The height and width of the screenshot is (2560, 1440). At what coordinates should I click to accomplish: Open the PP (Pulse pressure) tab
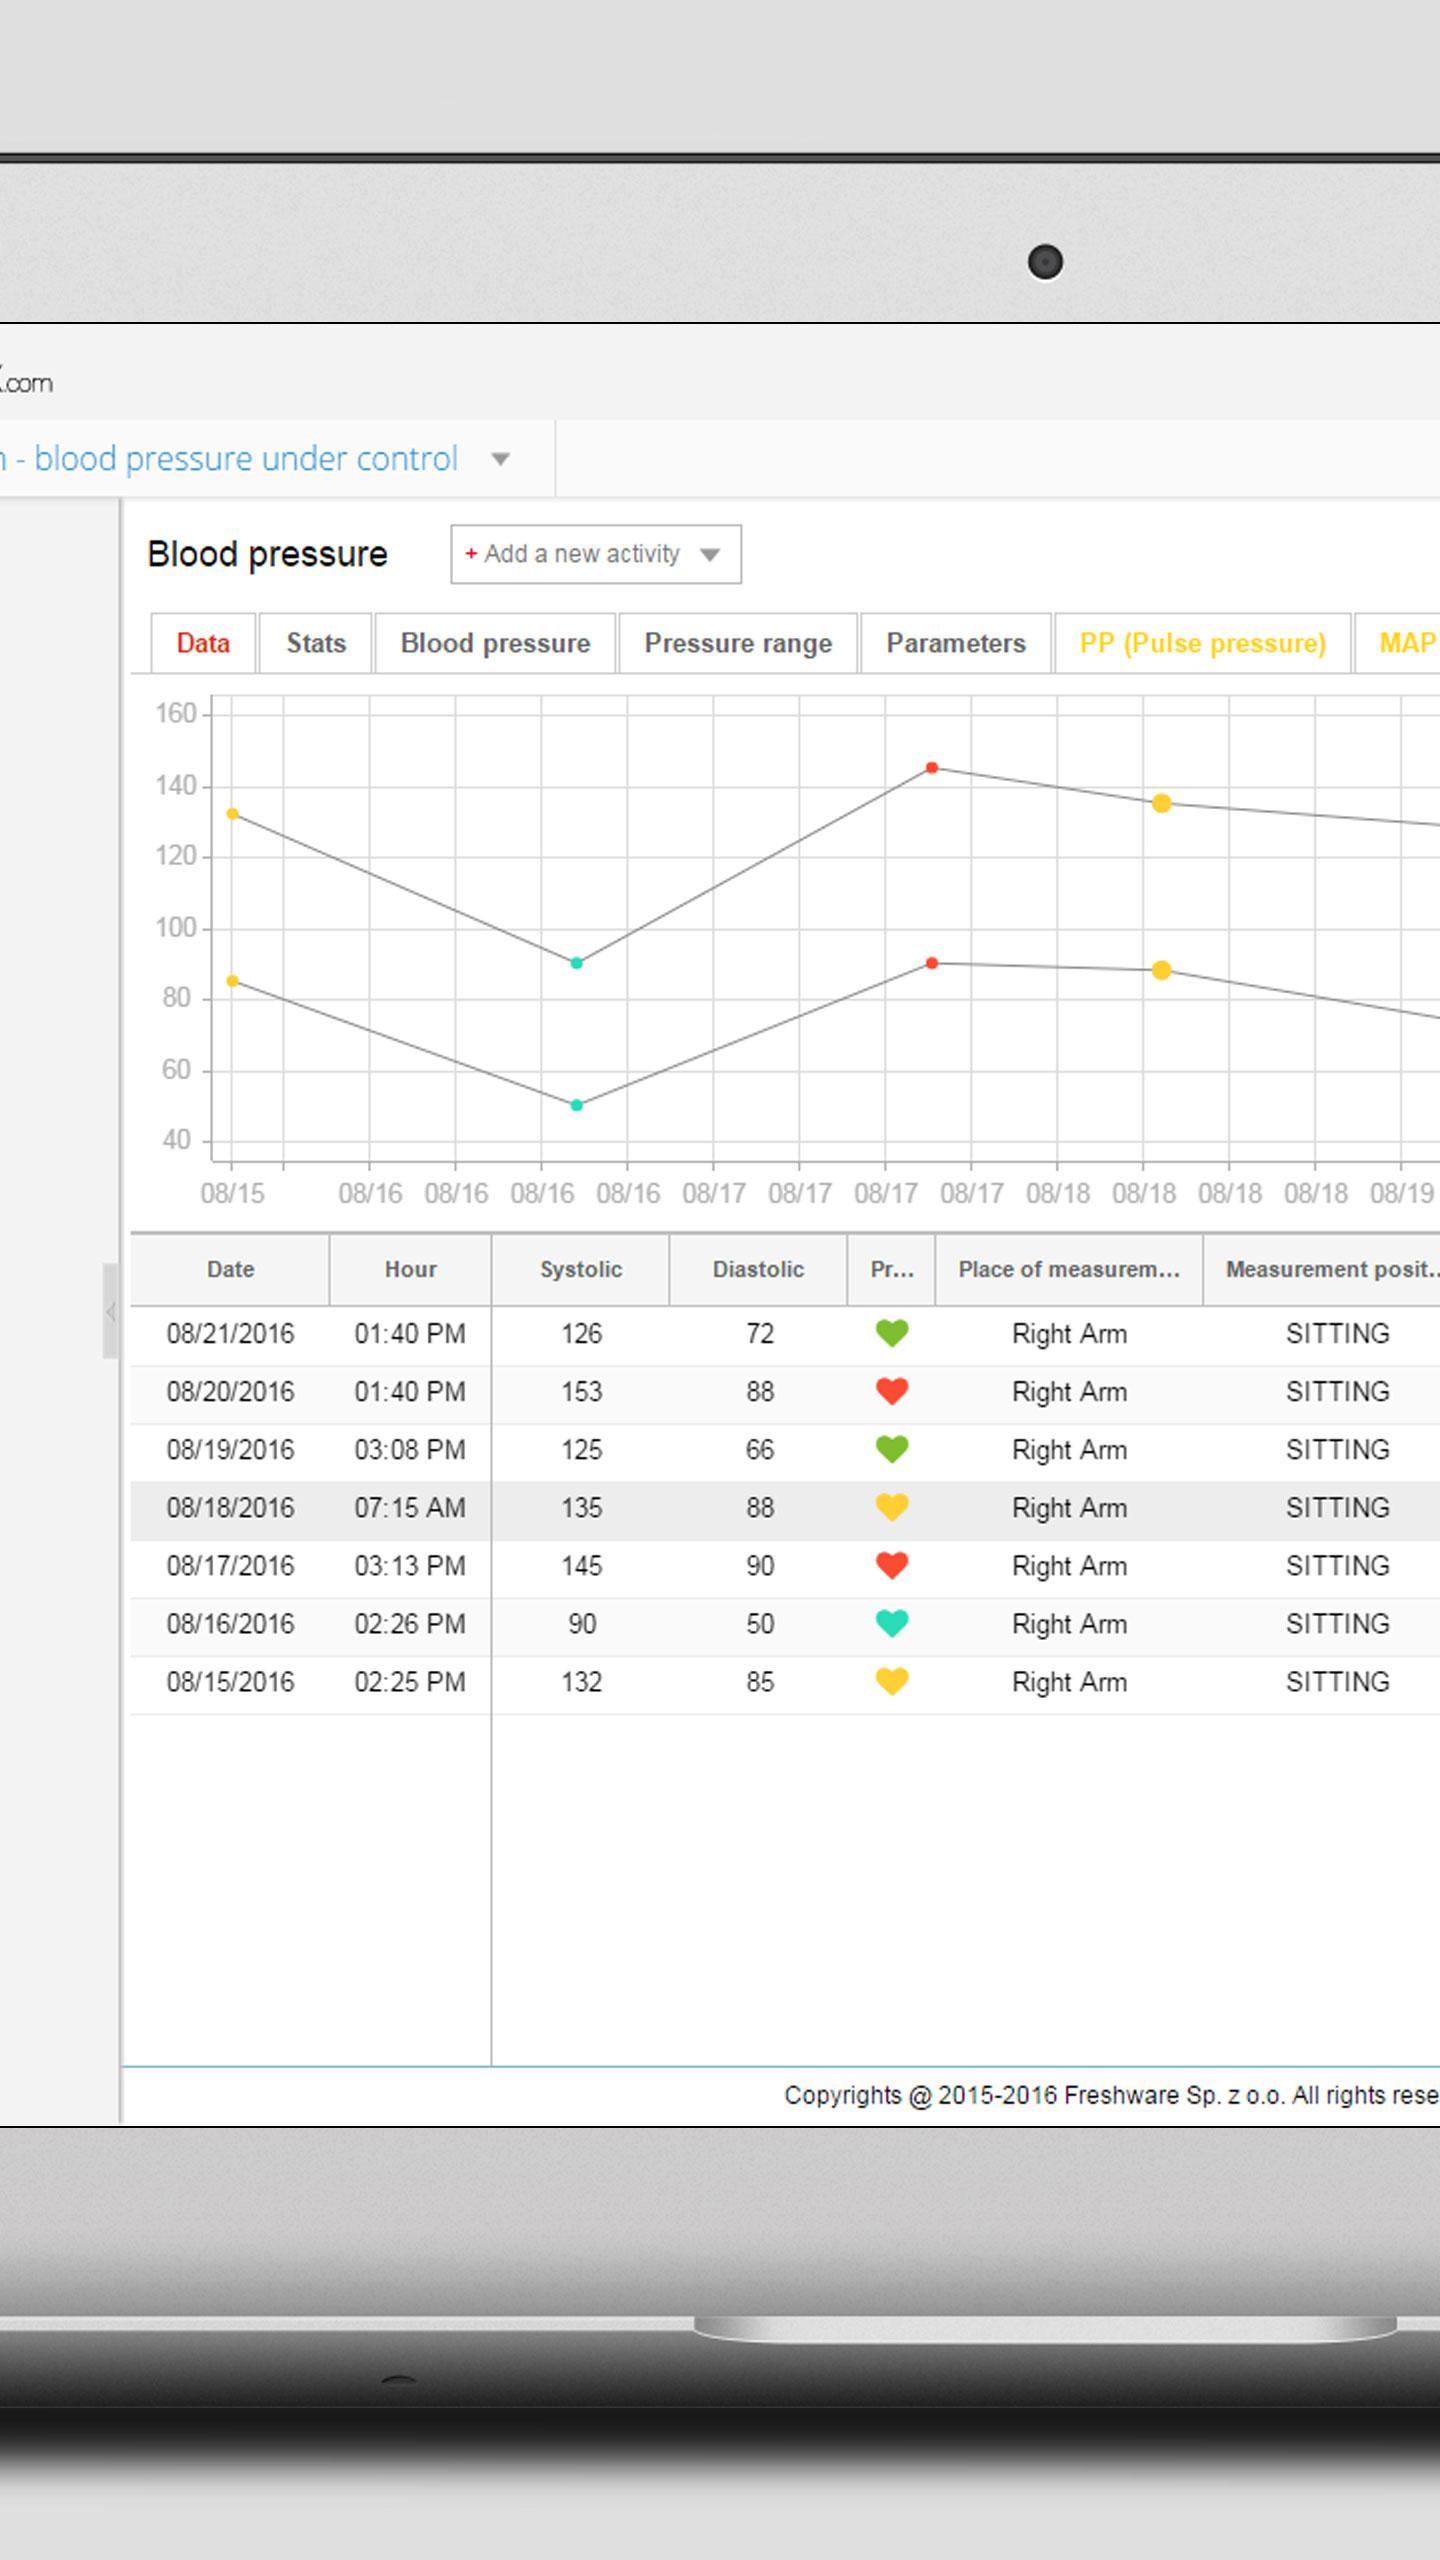click(x=1203, y=643)
